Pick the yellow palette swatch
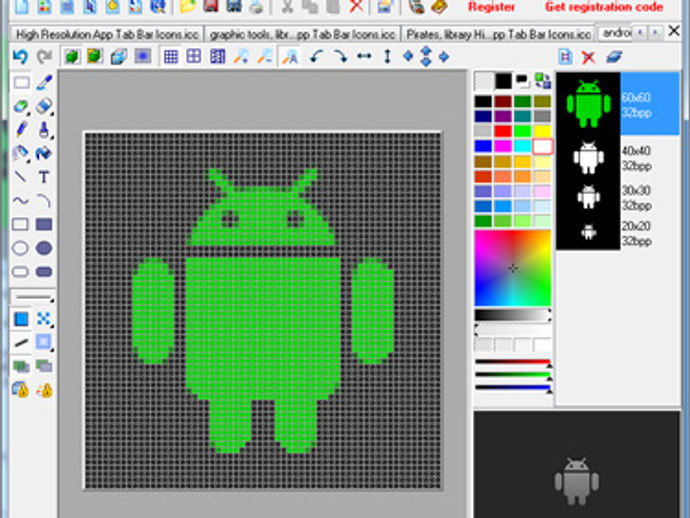This screenshot has width=690, height=518. 542,131
